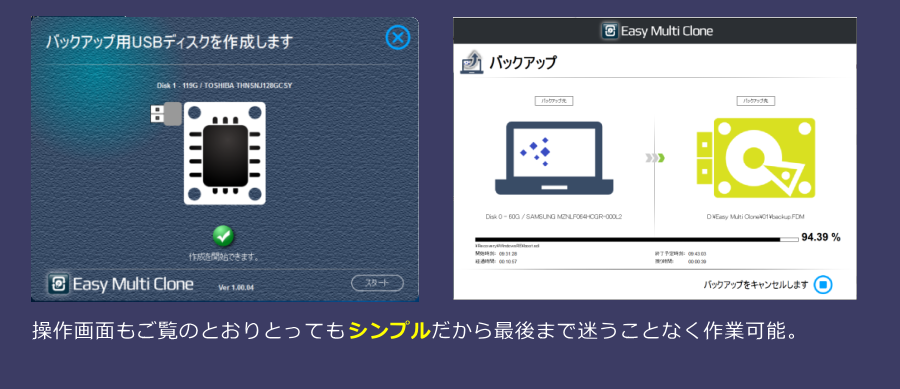The width and height of the screenshot is (900, 389).
Task: Stop backup with the blue cancel icon
Action: 823,285
